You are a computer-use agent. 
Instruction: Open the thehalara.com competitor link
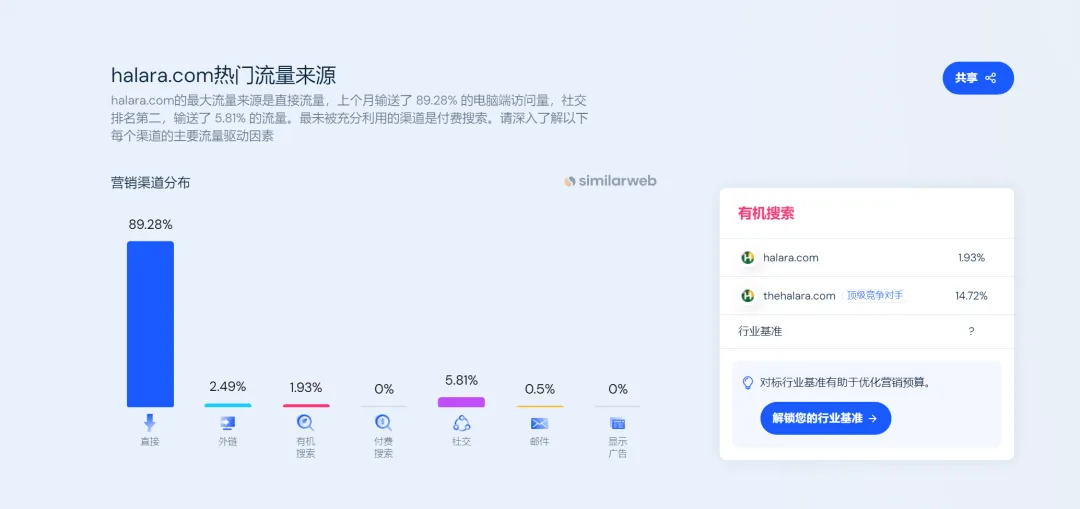pos(799,296)
